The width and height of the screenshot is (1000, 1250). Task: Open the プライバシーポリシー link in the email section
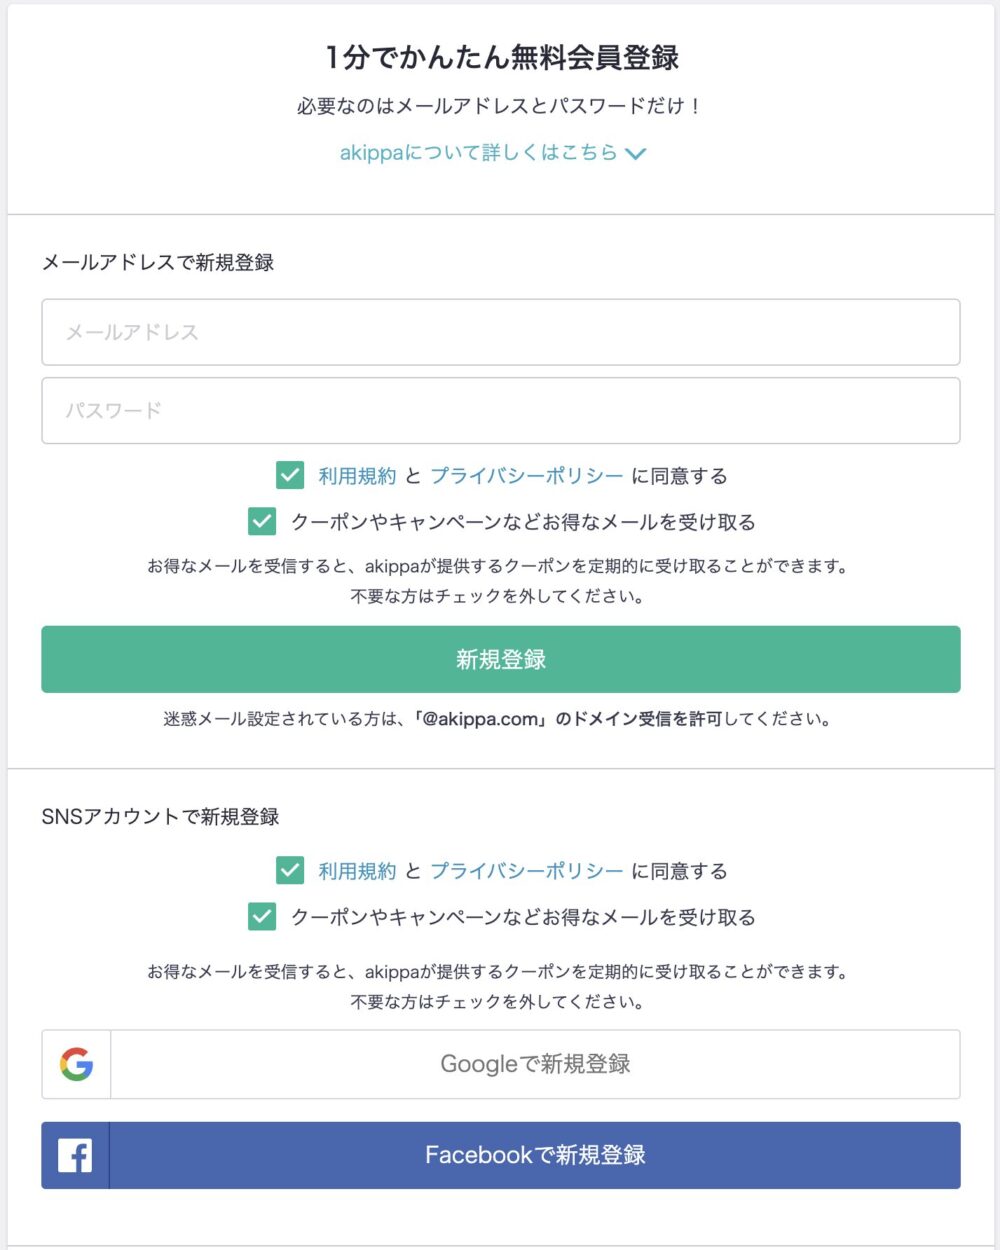528,476
